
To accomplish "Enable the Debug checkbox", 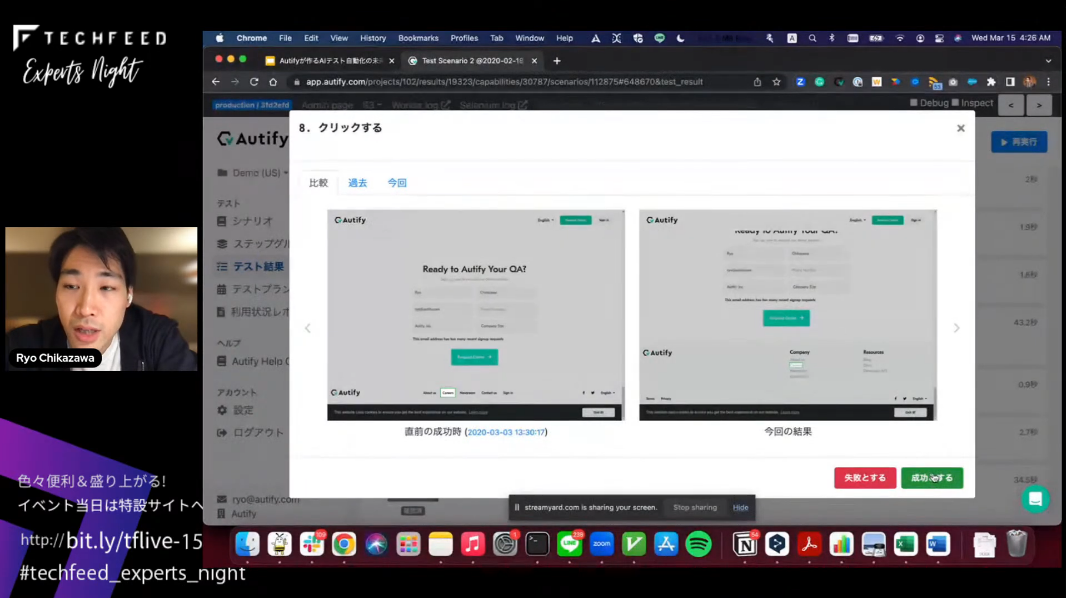I will (914, 103).
